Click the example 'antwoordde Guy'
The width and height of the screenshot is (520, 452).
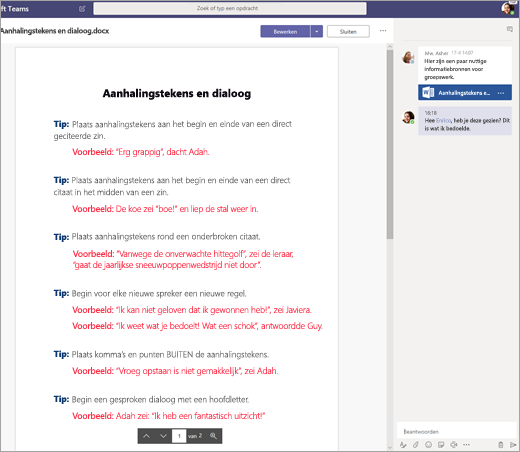point(197,326)
